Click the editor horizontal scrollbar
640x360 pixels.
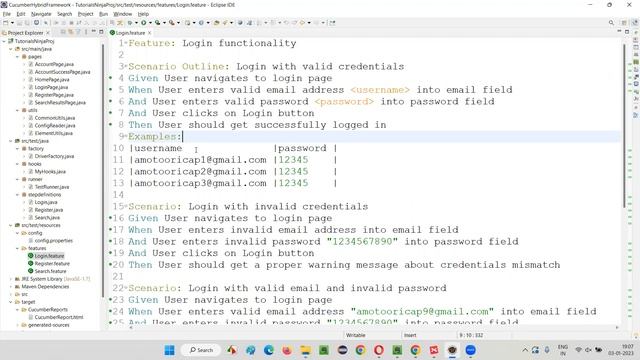(373, 327)
